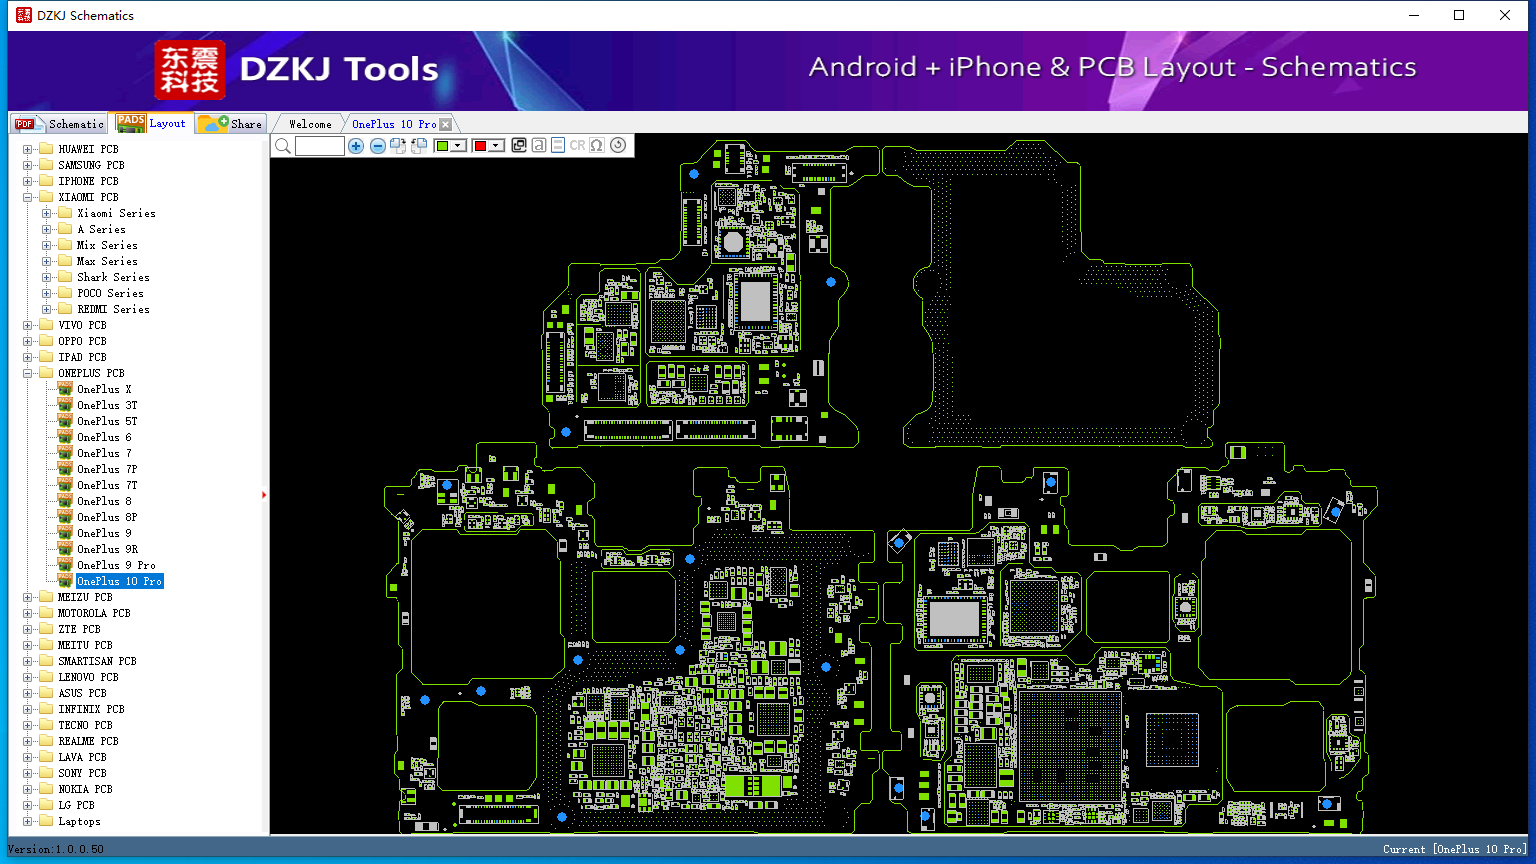1536x864 pixels.
Task: Click the rotate-left page icon
Action: tap(419, 146)
